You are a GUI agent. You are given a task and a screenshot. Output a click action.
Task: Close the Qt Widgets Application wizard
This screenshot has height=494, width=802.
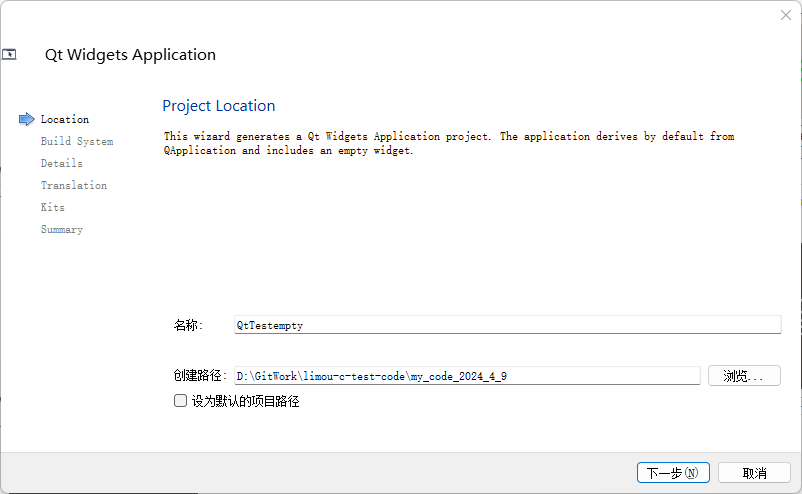point(785,15)
